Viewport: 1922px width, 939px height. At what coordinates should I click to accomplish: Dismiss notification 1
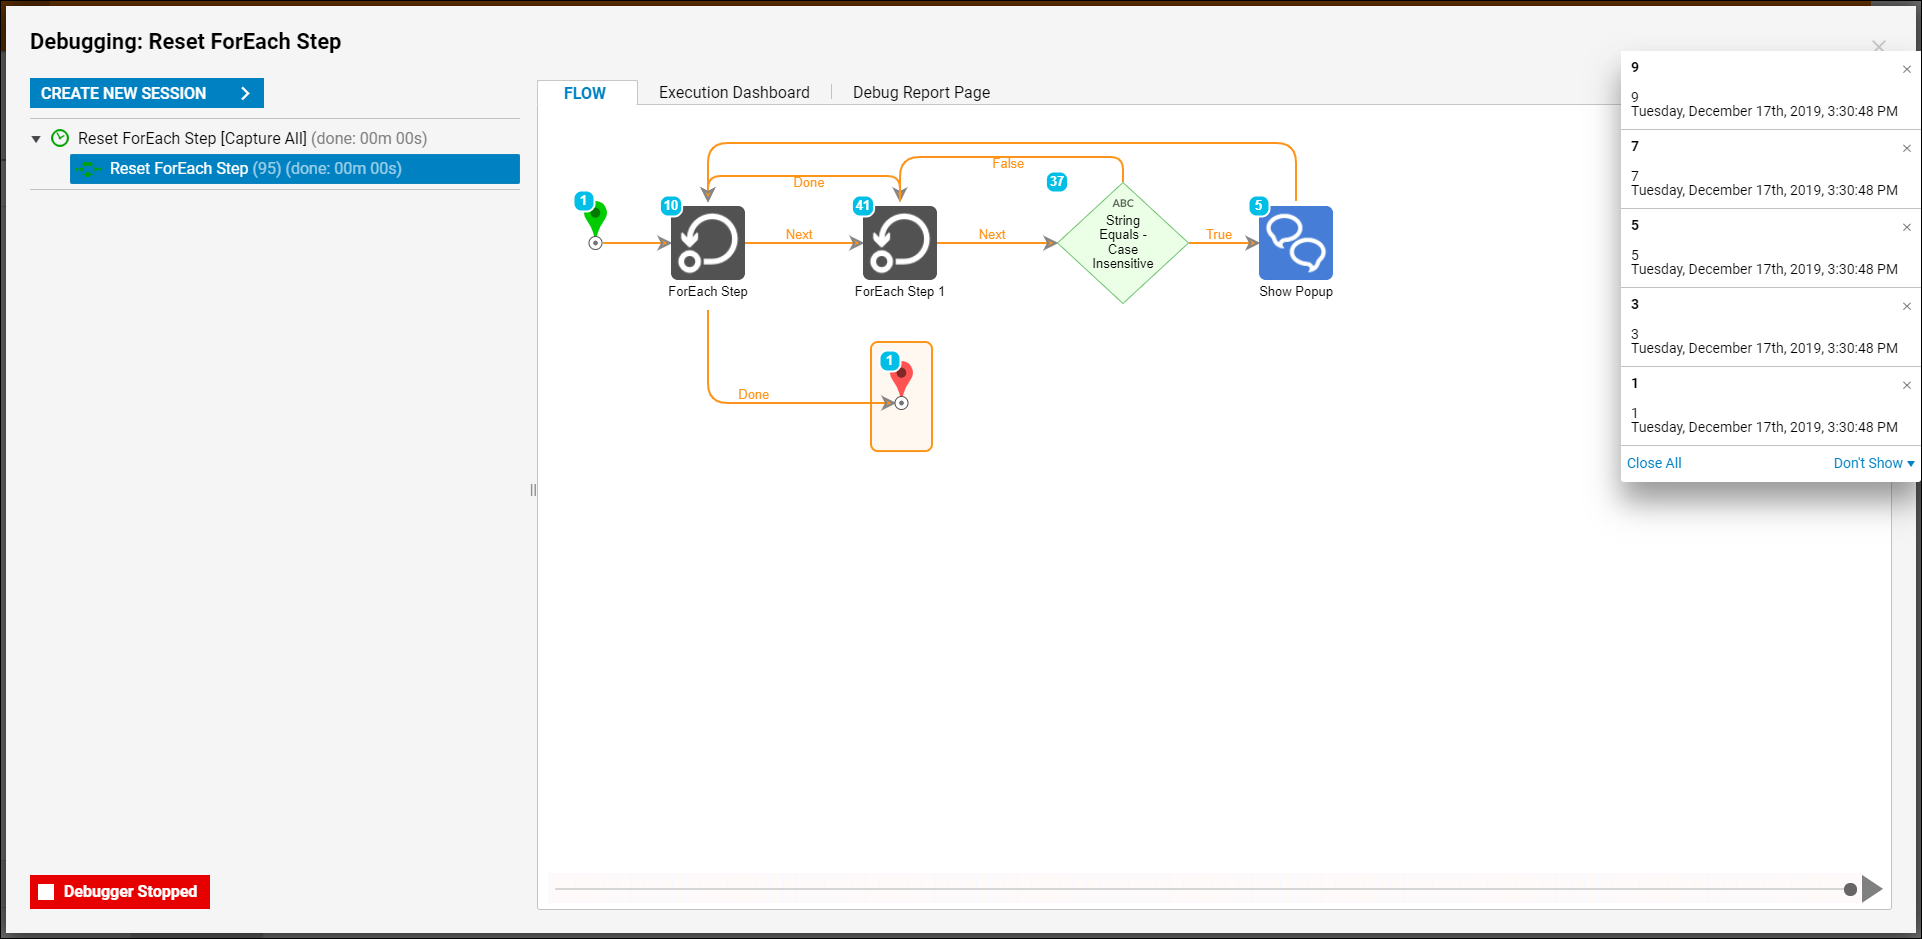point(1907,385)
